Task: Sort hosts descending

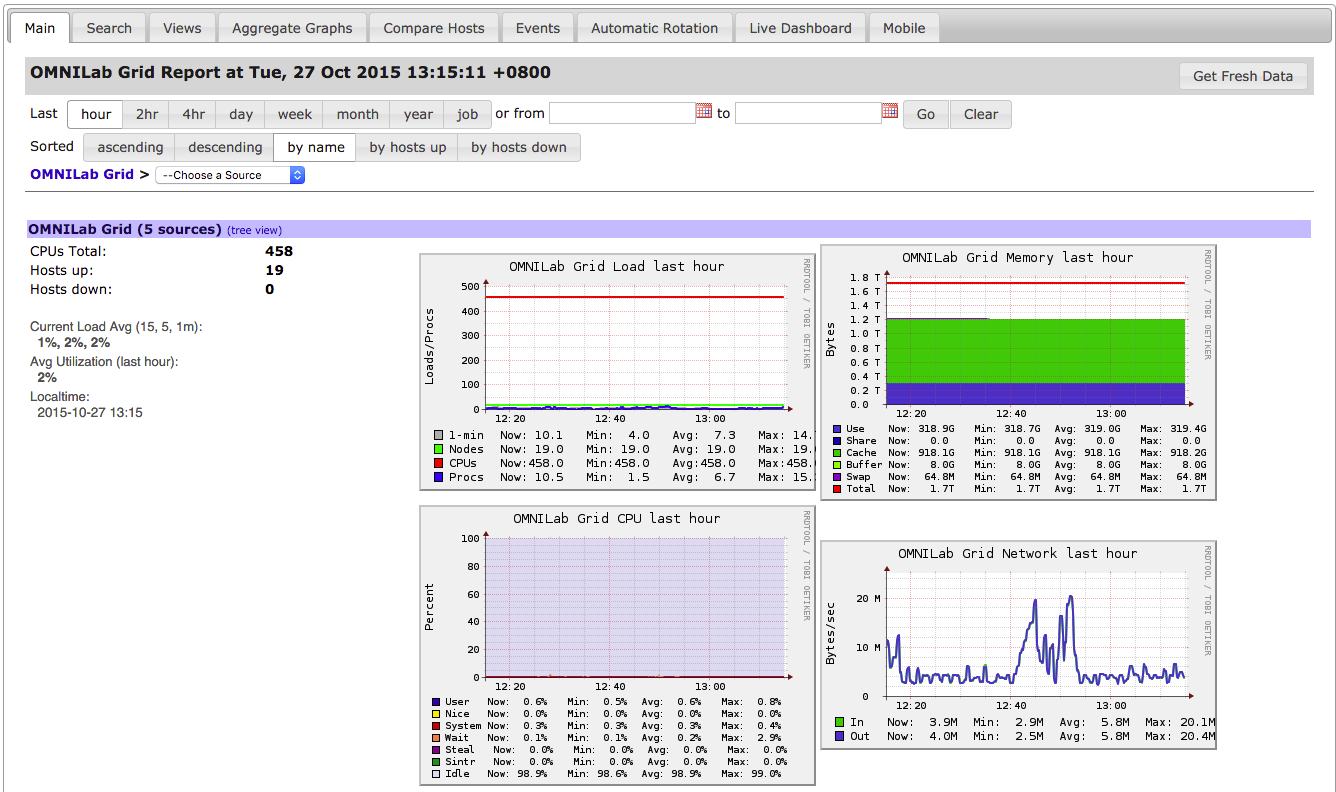Action: [225, 147]
